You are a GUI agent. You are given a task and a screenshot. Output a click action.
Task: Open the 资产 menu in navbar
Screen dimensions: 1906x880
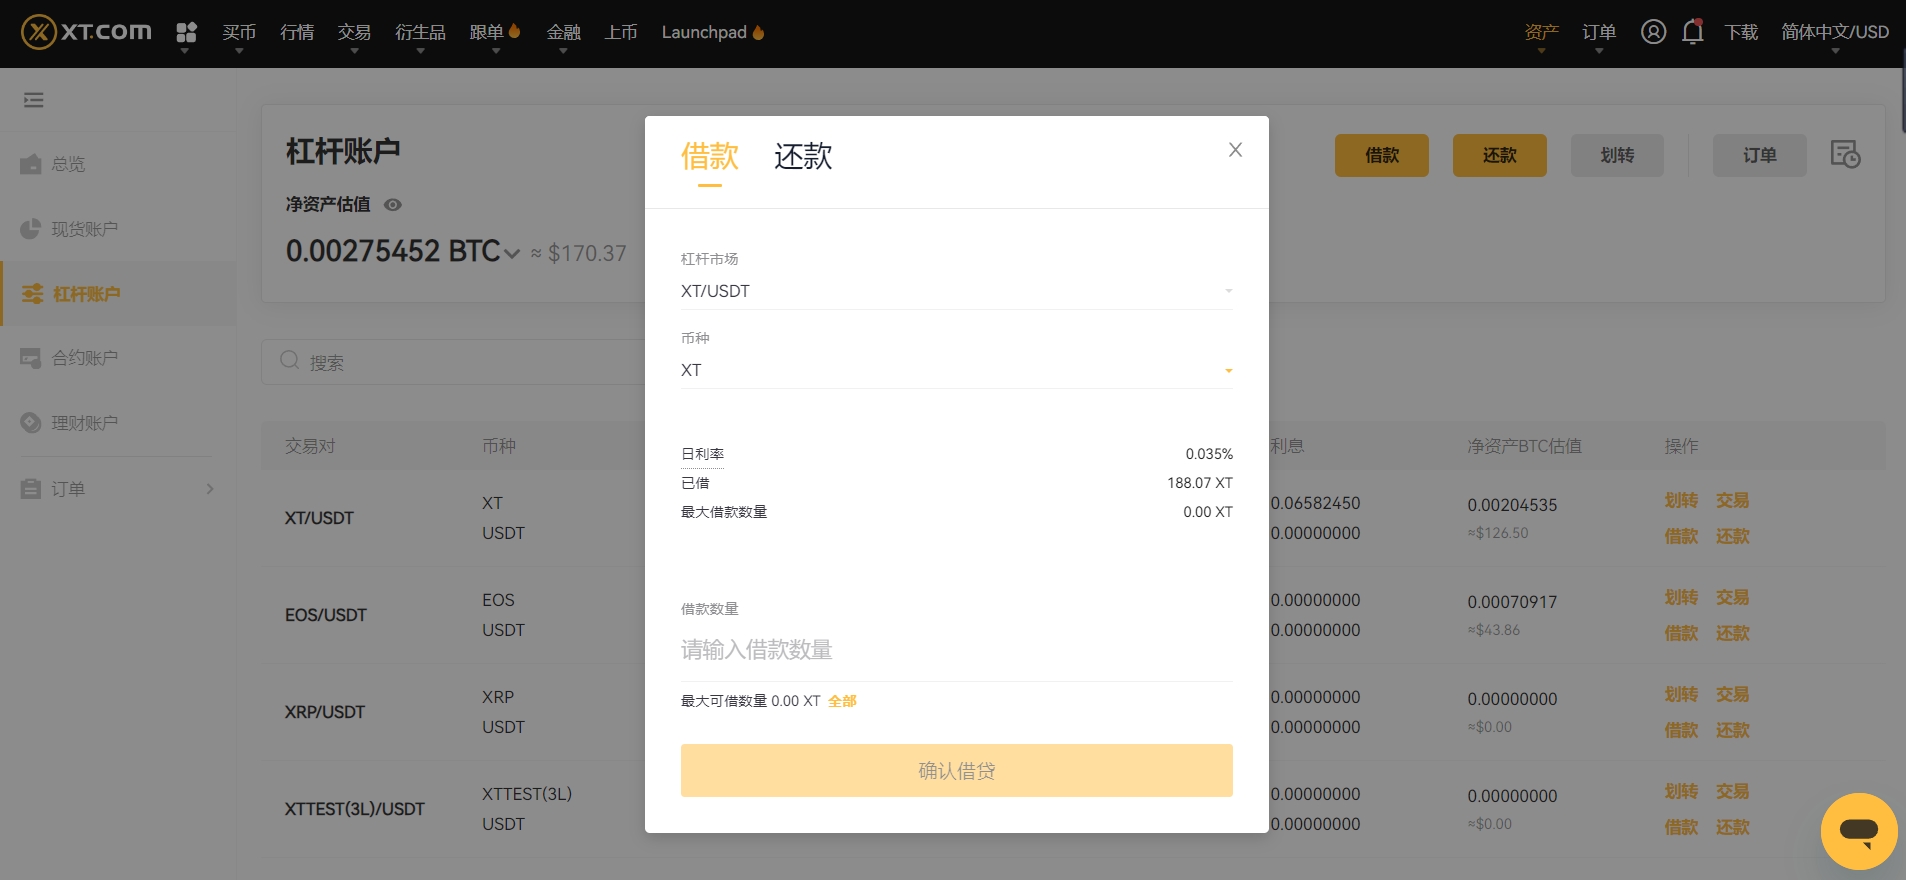(x=1541, y=33)
